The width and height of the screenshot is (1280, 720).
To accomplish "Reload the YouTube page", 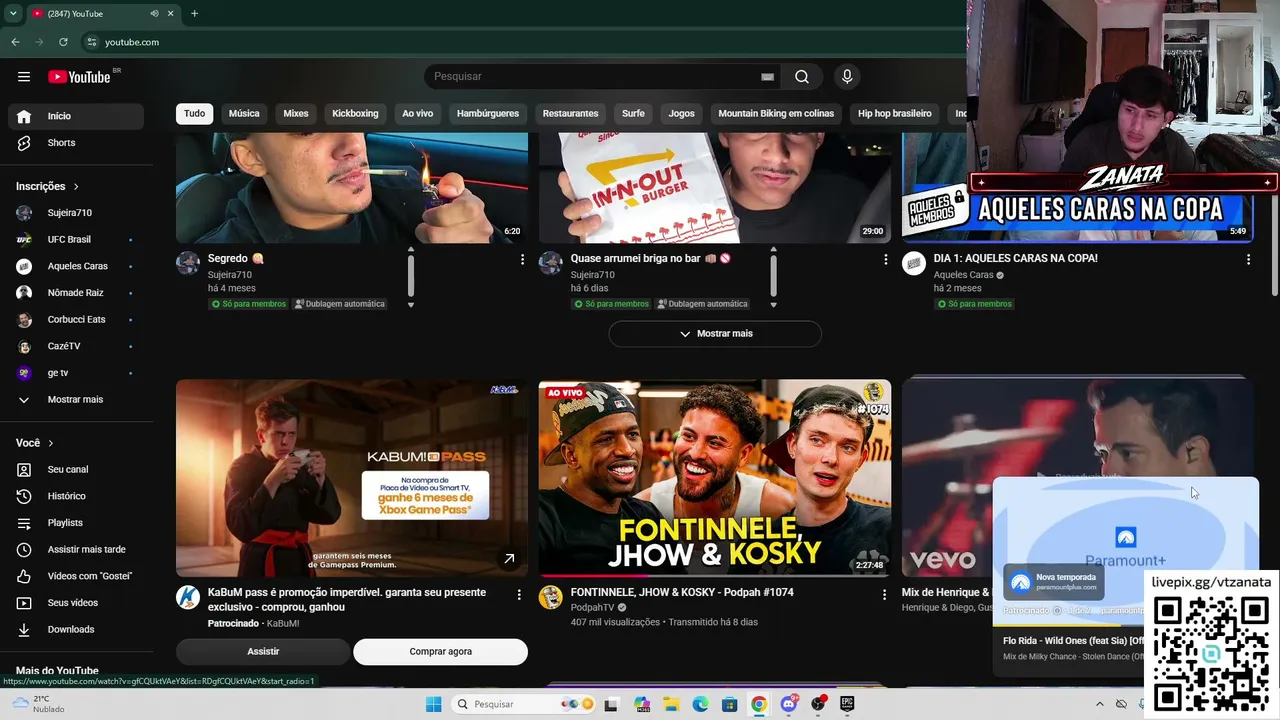I will pos(63,42).
